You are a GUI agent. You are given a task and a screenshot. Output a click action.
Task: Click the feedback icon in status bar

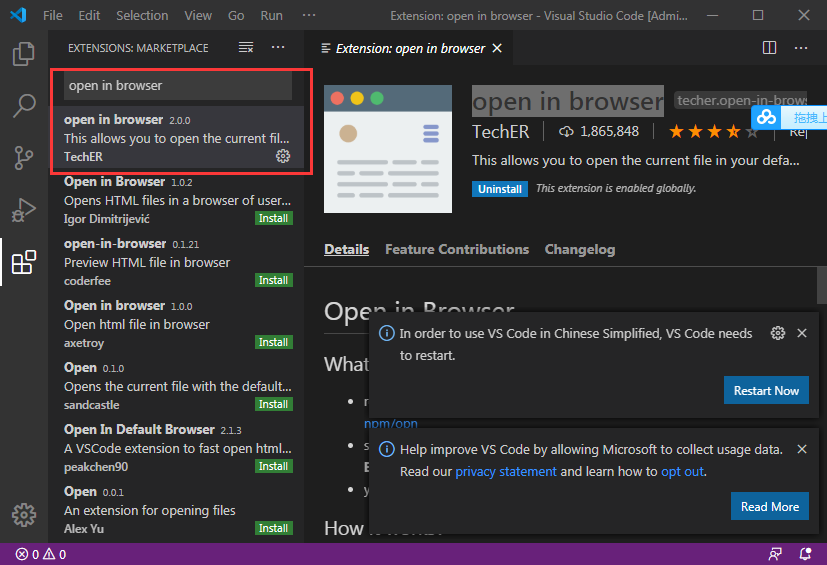(775, 554)
